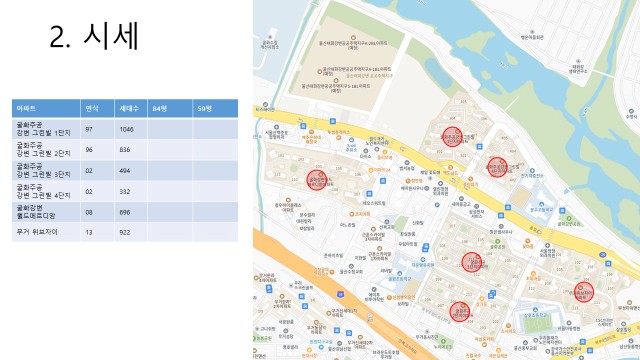Click the 문수고등학교 school icon

[541, 204]
